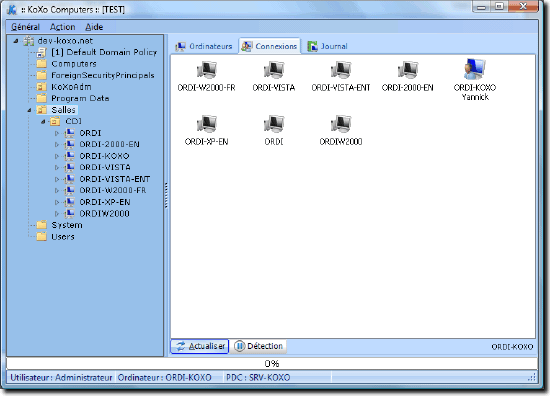Screen dimensions: 550x396
Task: Select the ORDIW2000 tree row text
Action: (x=105, y=213)
